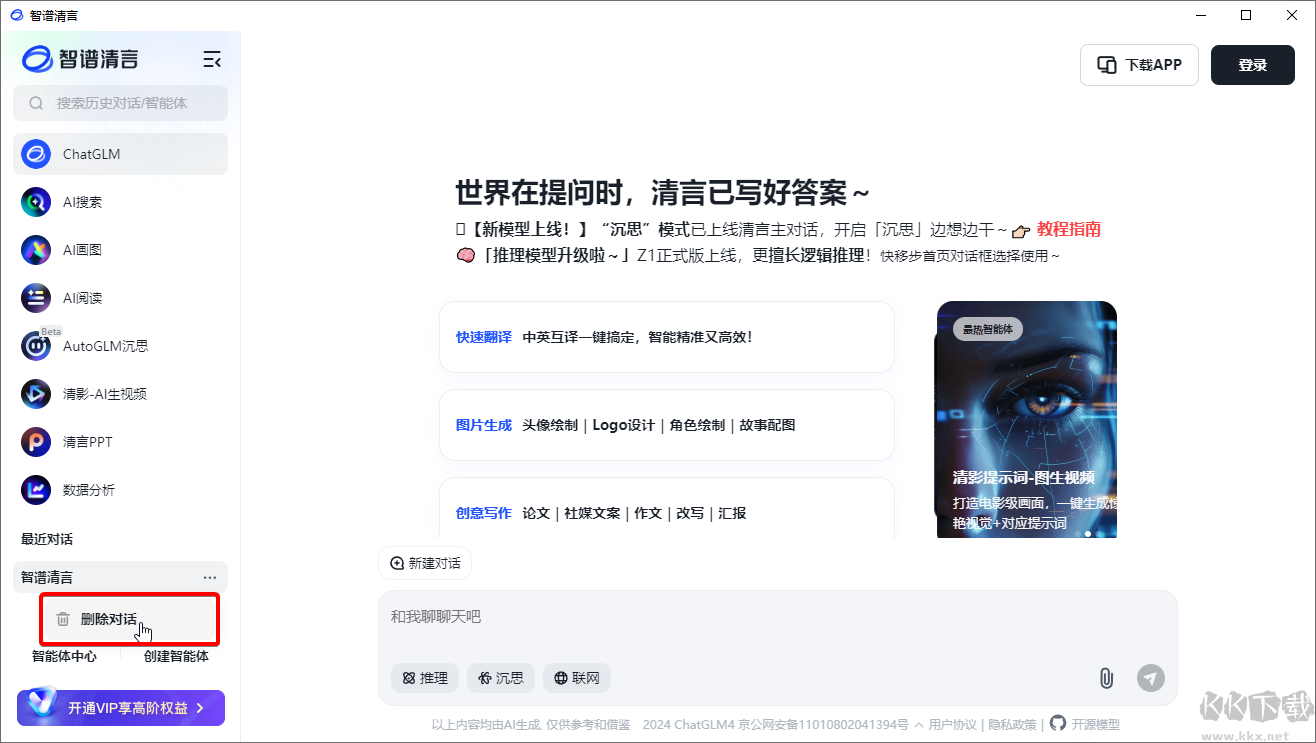Toggle 沉思 mode on
1316x743 pixels.
point(500,677)
